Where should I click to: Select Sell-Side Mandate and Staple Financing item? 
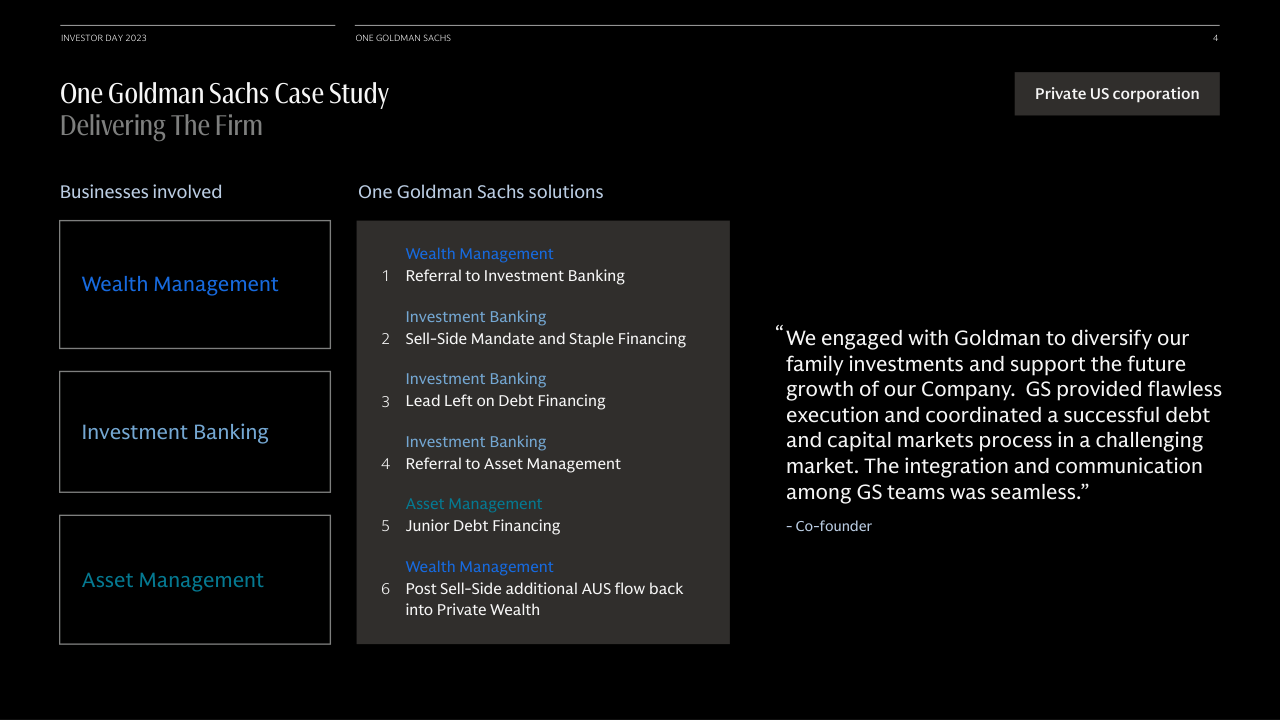(x=545, y=339)
